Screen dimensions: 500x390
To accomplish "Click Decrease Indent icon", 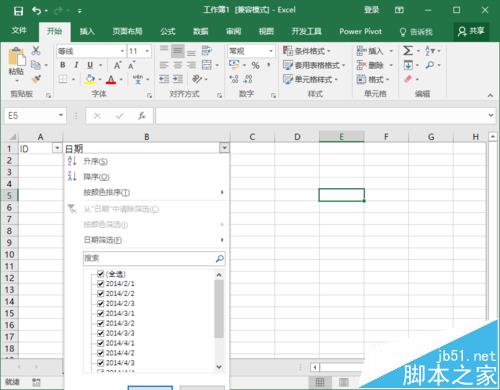I will pyautogui.click(x=164, y=79).
